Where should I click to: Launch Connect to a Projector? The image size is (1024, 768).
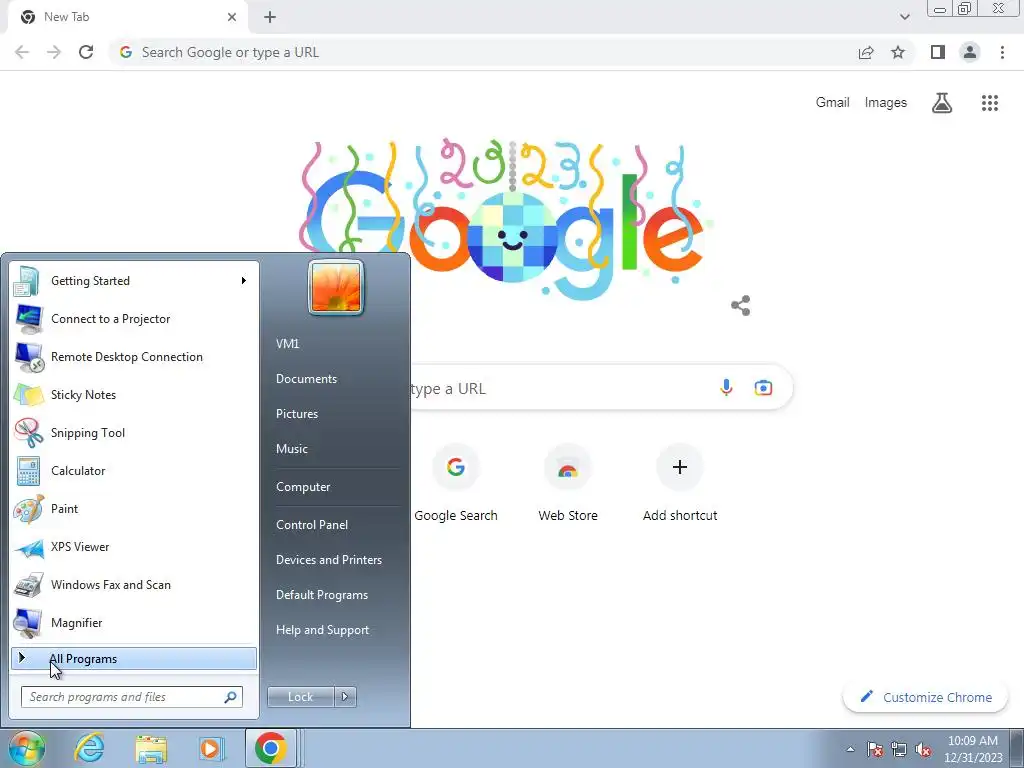[x=134, y=319]
